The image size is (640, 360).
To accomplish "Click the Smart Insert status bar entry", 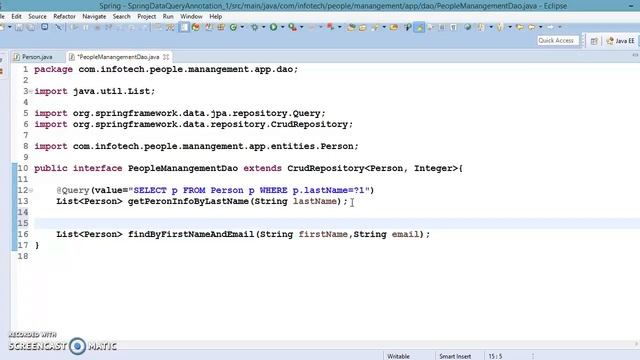I will [455, 356].
